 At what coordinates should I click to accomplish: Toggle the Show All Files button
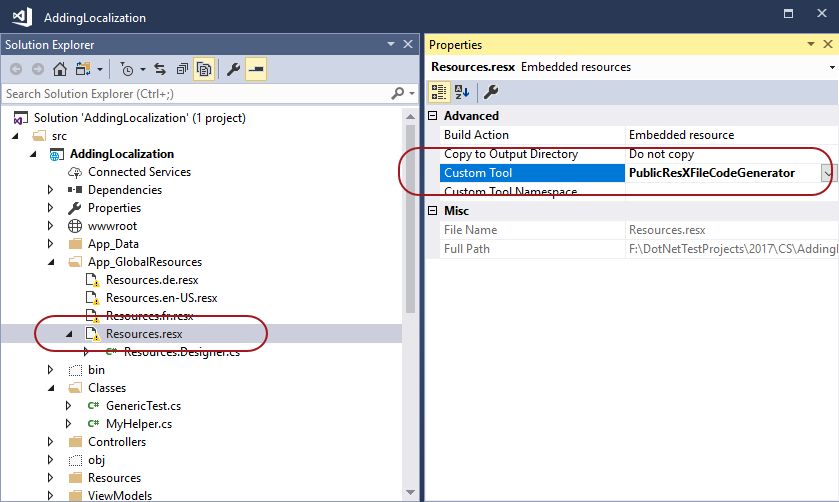tap(203, 69)
